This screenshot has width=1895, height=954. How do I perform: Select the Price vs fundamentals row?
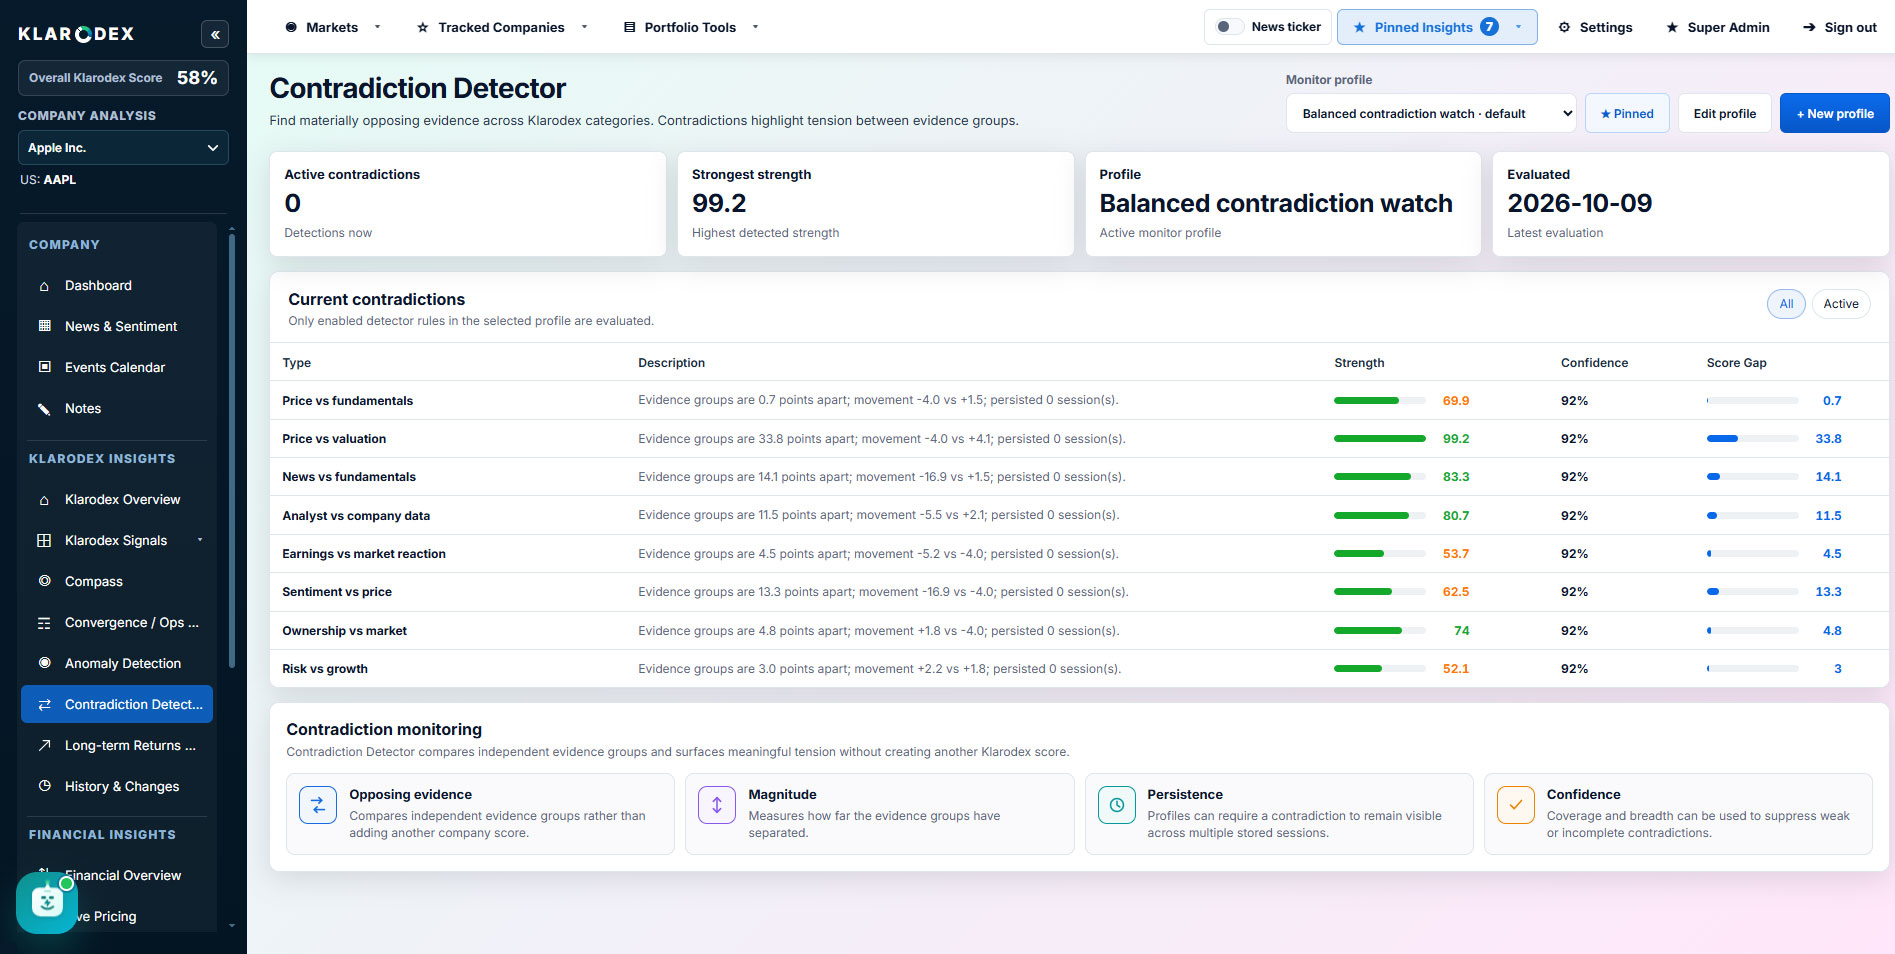pos(1079,400)
